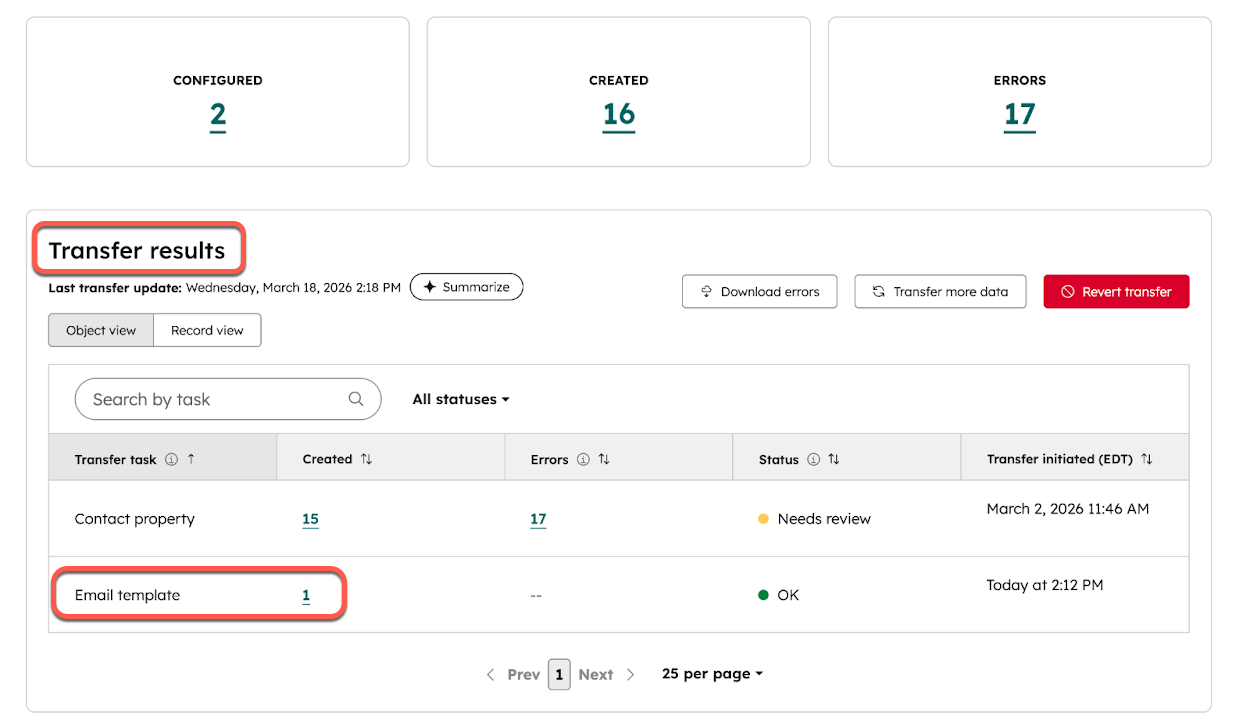This screenshot has width=1242, height=726.
Task: Open Contact property errors count 17
Action: pyautogui.click(x=538, y=519)
